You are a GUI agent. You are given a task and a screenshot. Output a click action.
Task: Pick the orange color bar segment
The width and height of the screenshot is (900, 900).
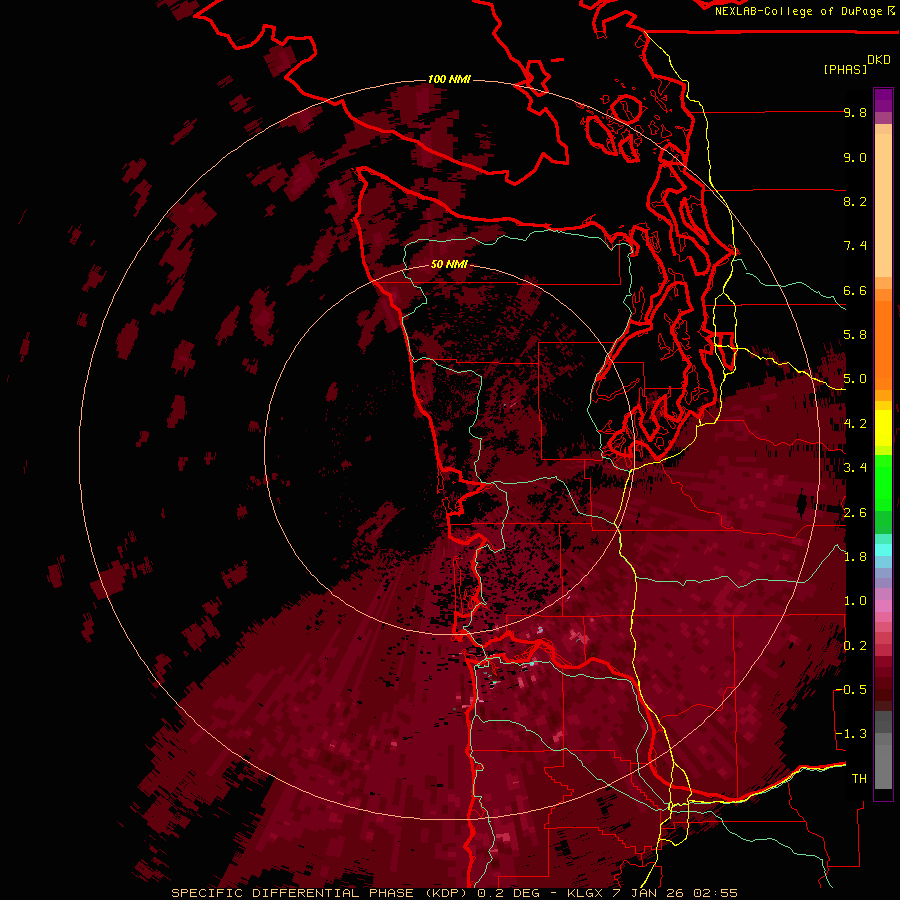click(883, 345)
